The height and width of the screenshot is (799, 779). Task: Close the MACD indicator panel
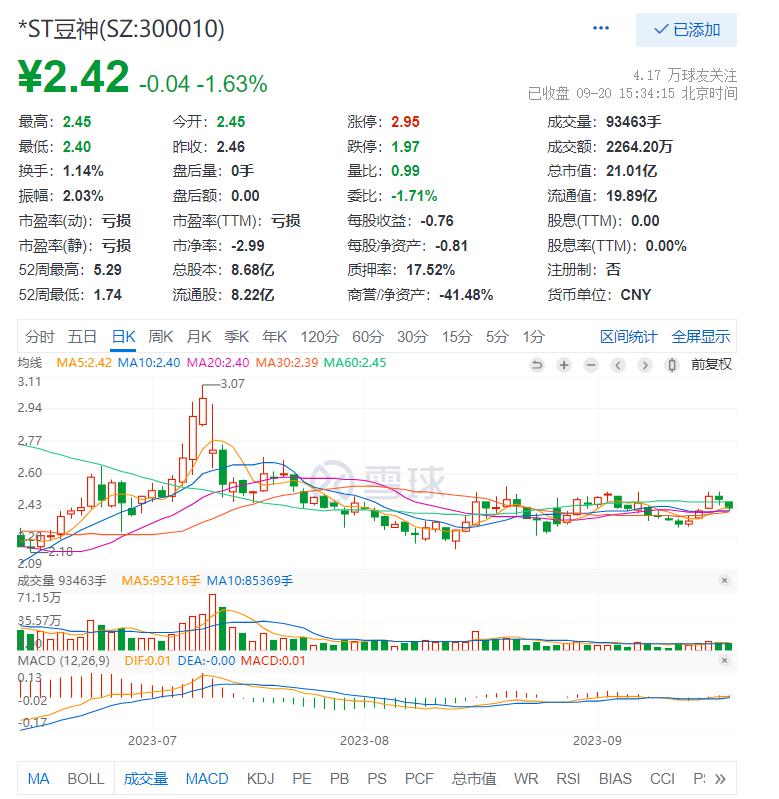(x=724, y=660)
